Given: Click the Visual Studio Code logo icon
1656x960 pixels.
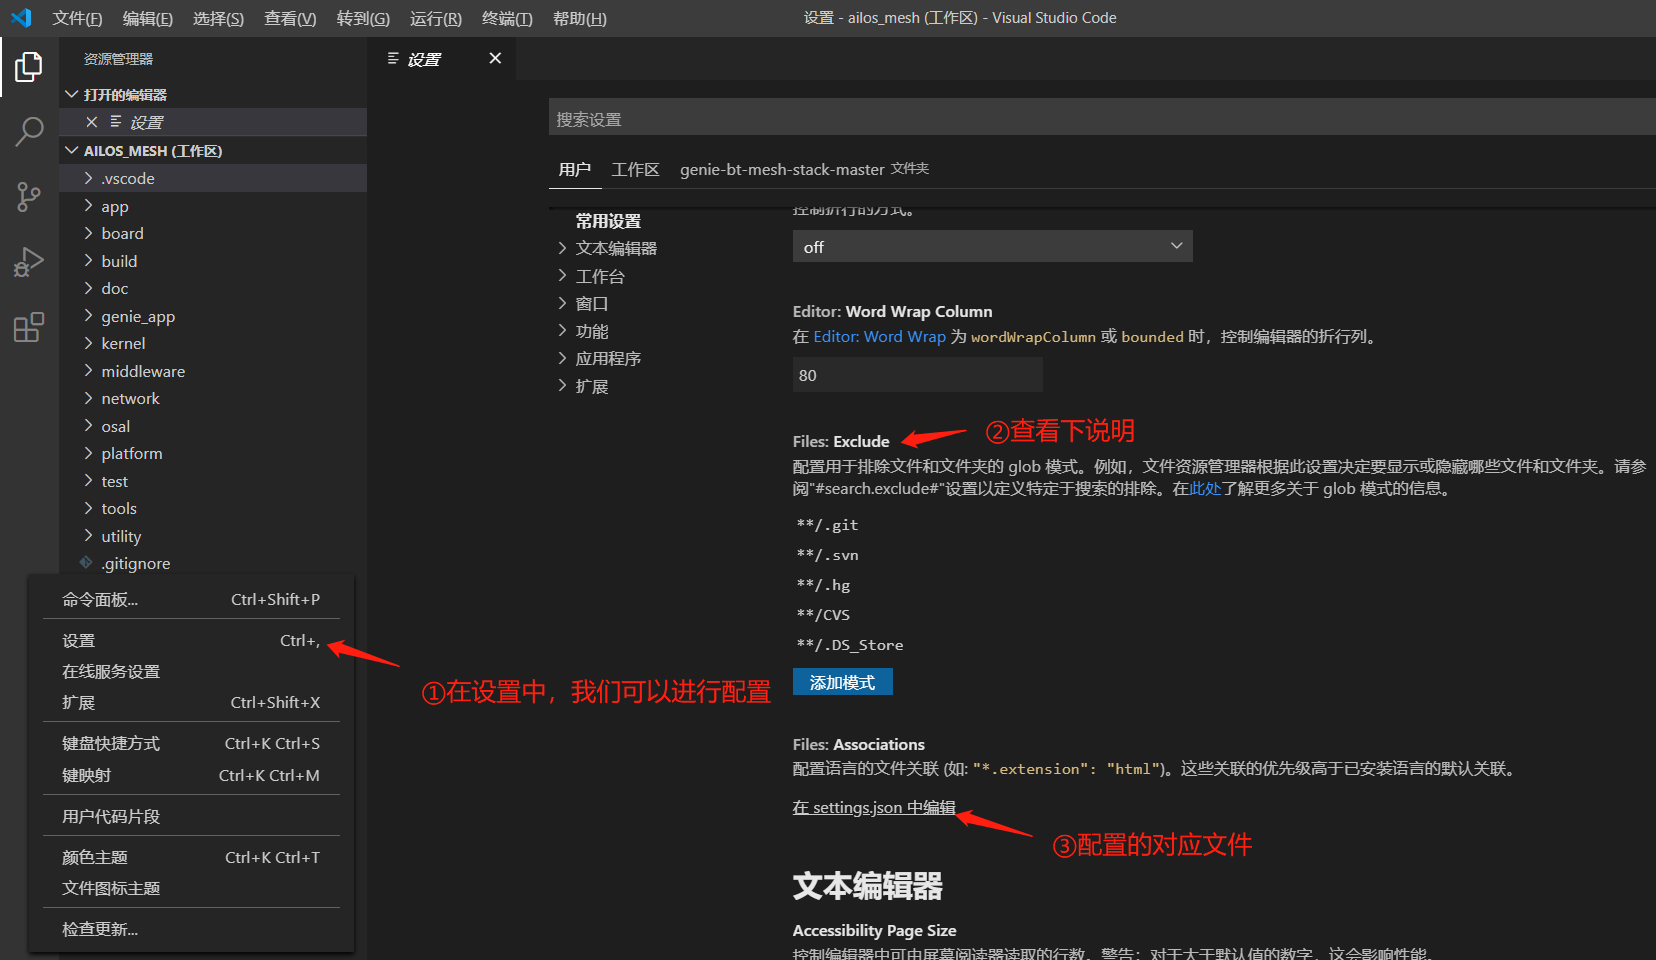Looking at the screenshot, I should [21, 17].
